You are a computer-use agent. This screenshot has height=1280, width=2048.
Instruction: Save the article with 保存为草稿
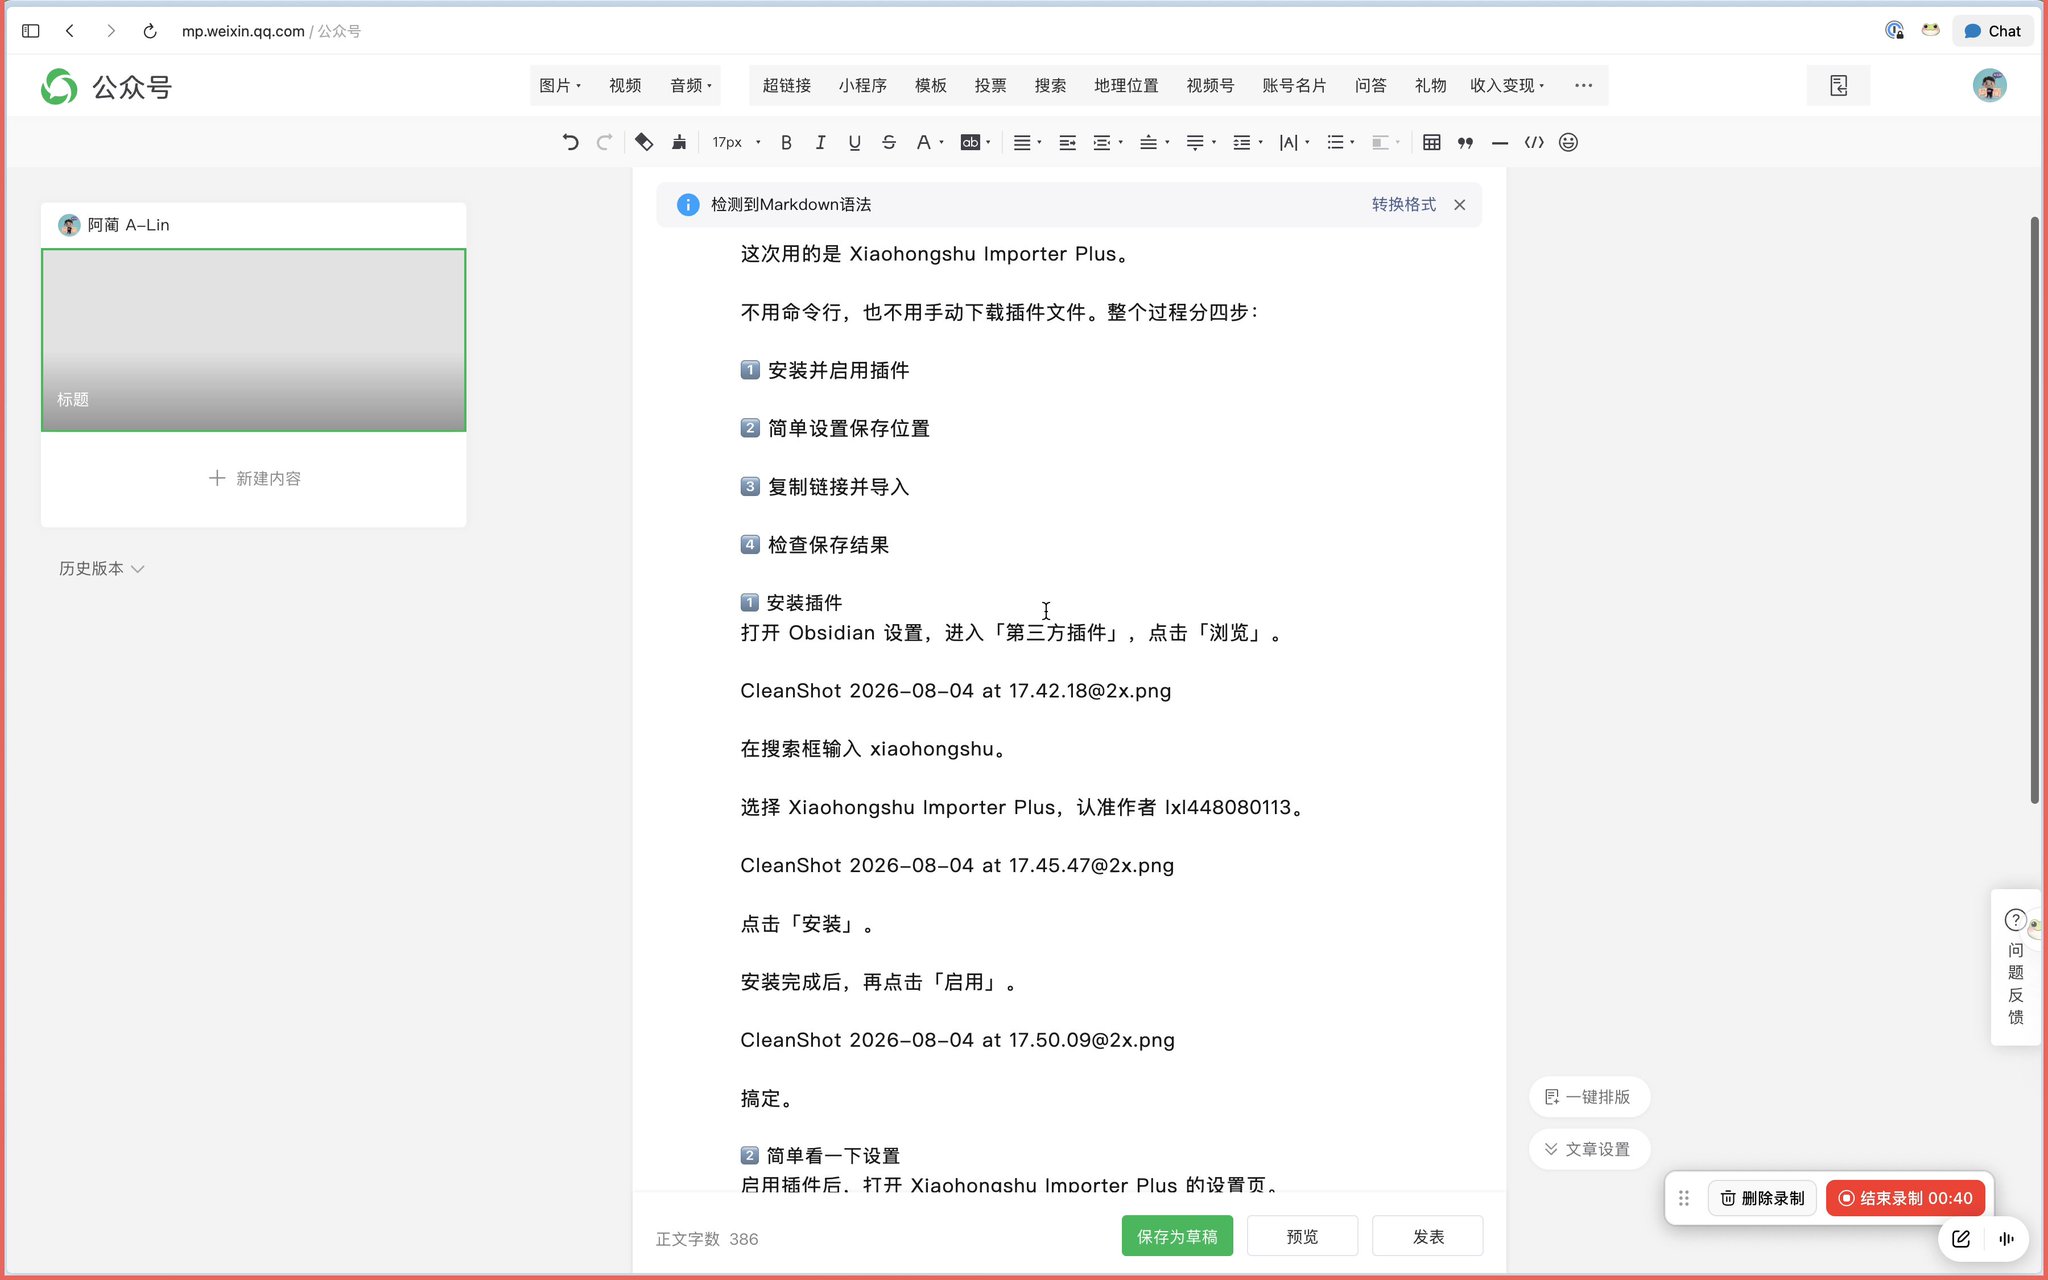[x=1177, y=1236]
